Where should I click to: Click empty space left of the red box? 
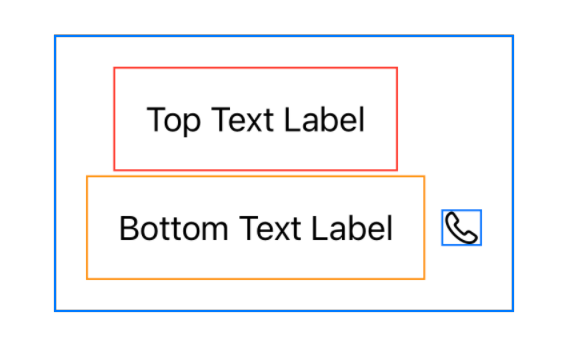pyautogui.click(x=85, y=119)
